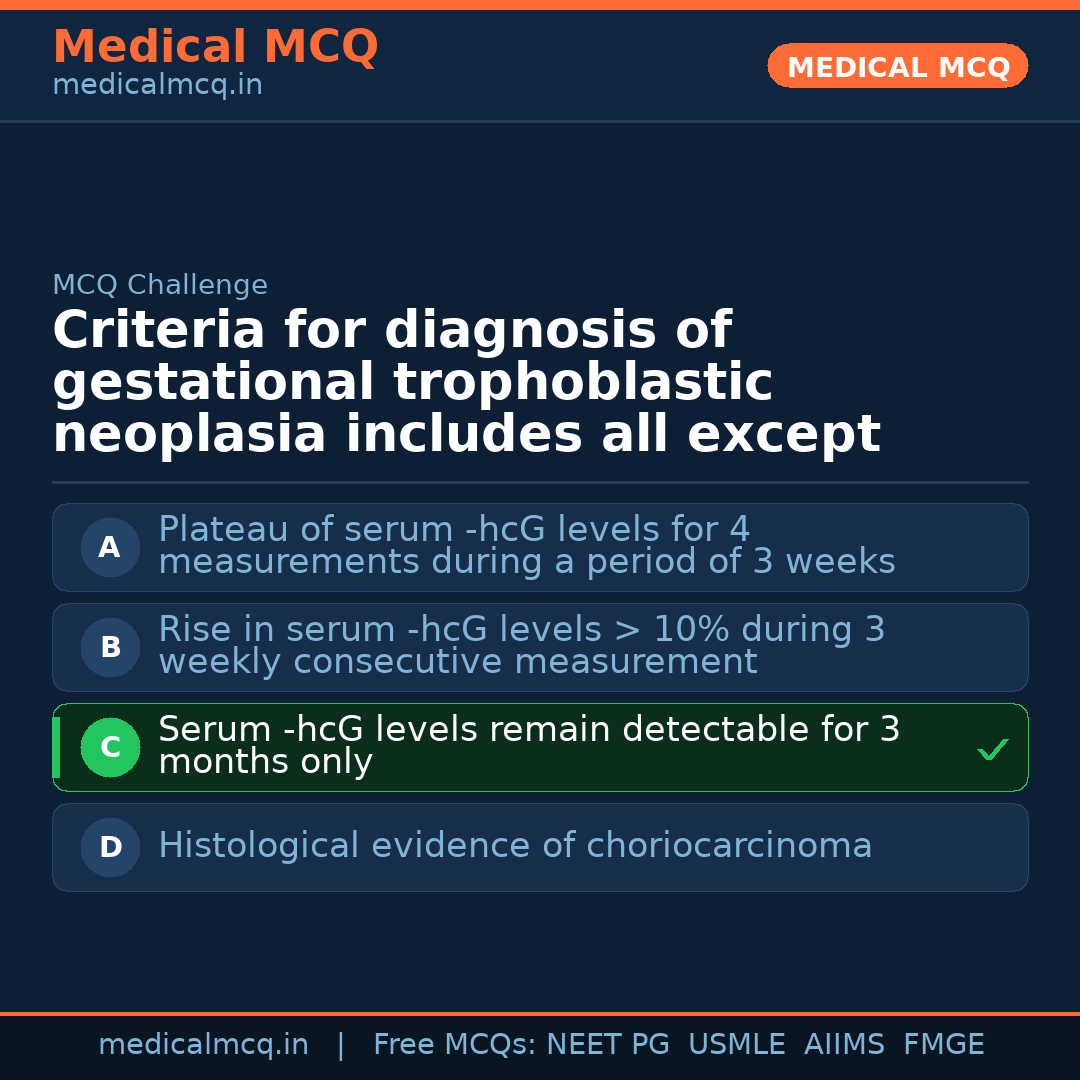Click FMGE in the footer
The image size is (1080, 1080).
(943, 1045)
